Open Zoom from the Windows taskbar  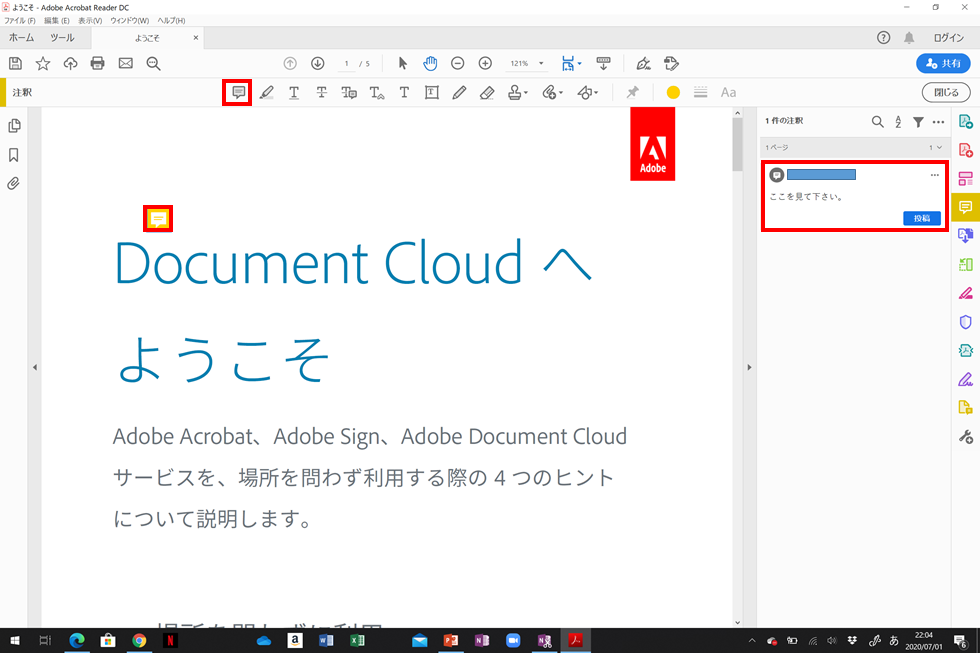[x=513, y=641]
